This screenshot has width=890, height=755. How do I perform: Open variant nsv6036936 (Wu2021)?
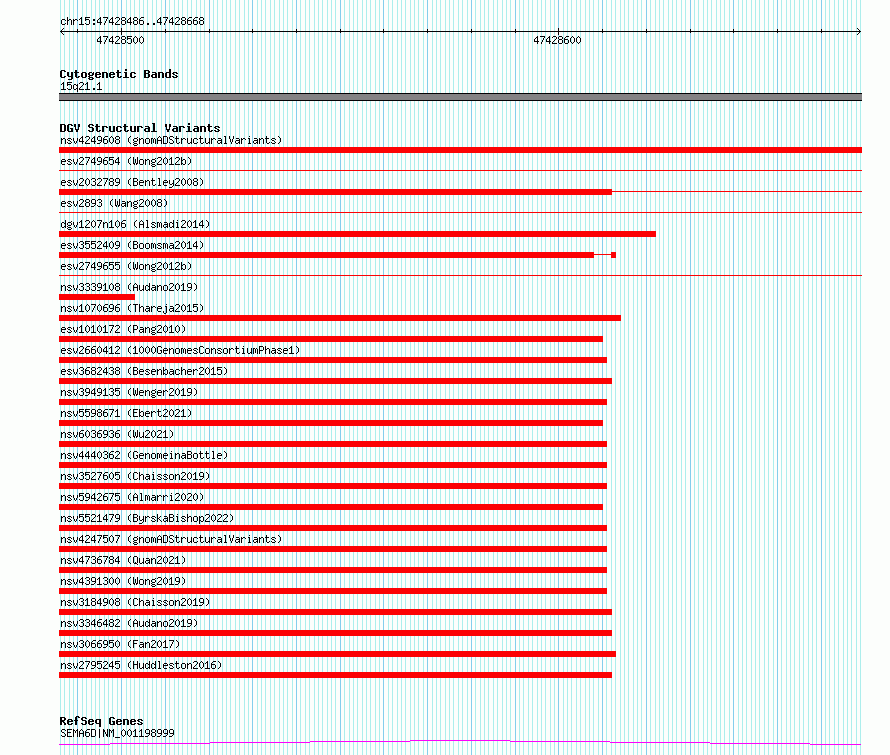[117, 434]
